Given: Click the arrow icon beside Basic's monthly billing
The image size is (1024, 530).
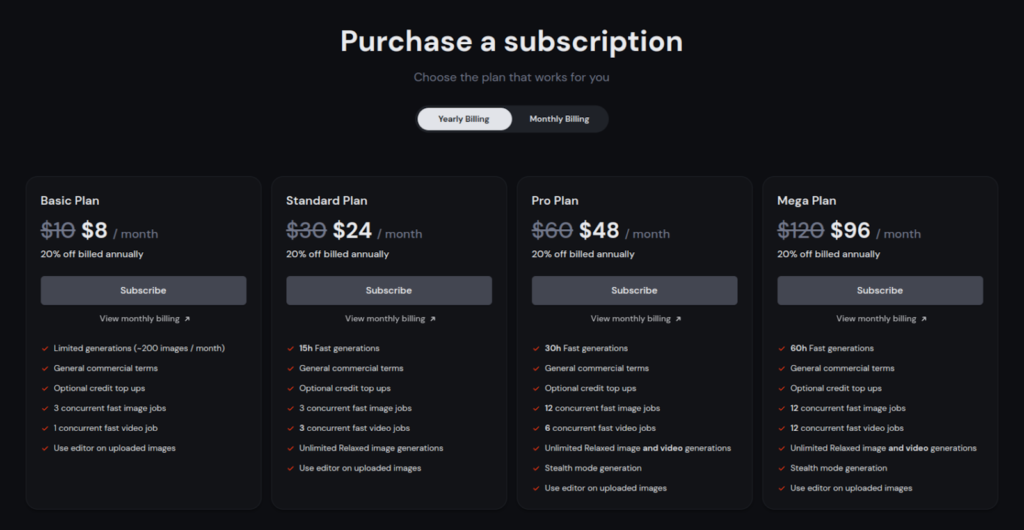Looking at the screenshot, I should [187, 319].
